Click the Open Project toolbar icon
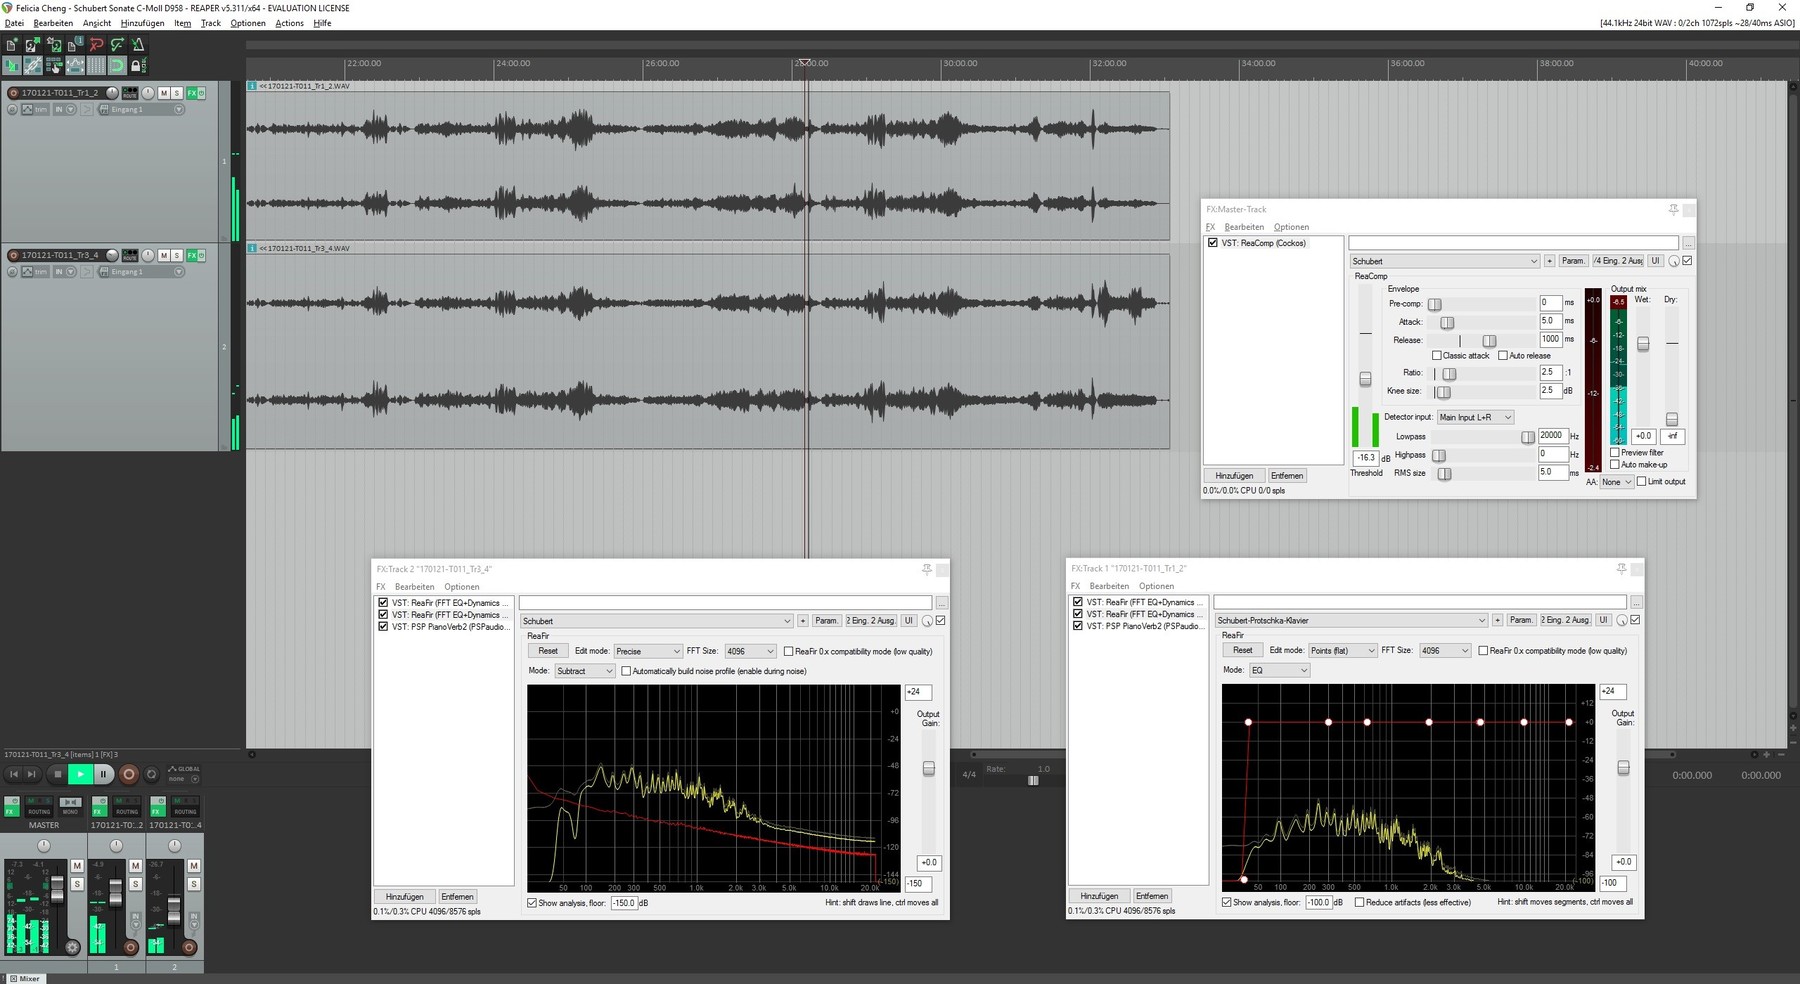 click(33, 44)
